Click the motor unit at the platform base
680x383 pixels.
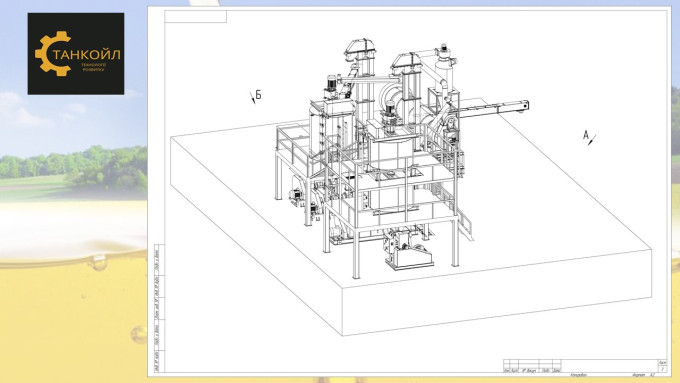coord(409,252)
